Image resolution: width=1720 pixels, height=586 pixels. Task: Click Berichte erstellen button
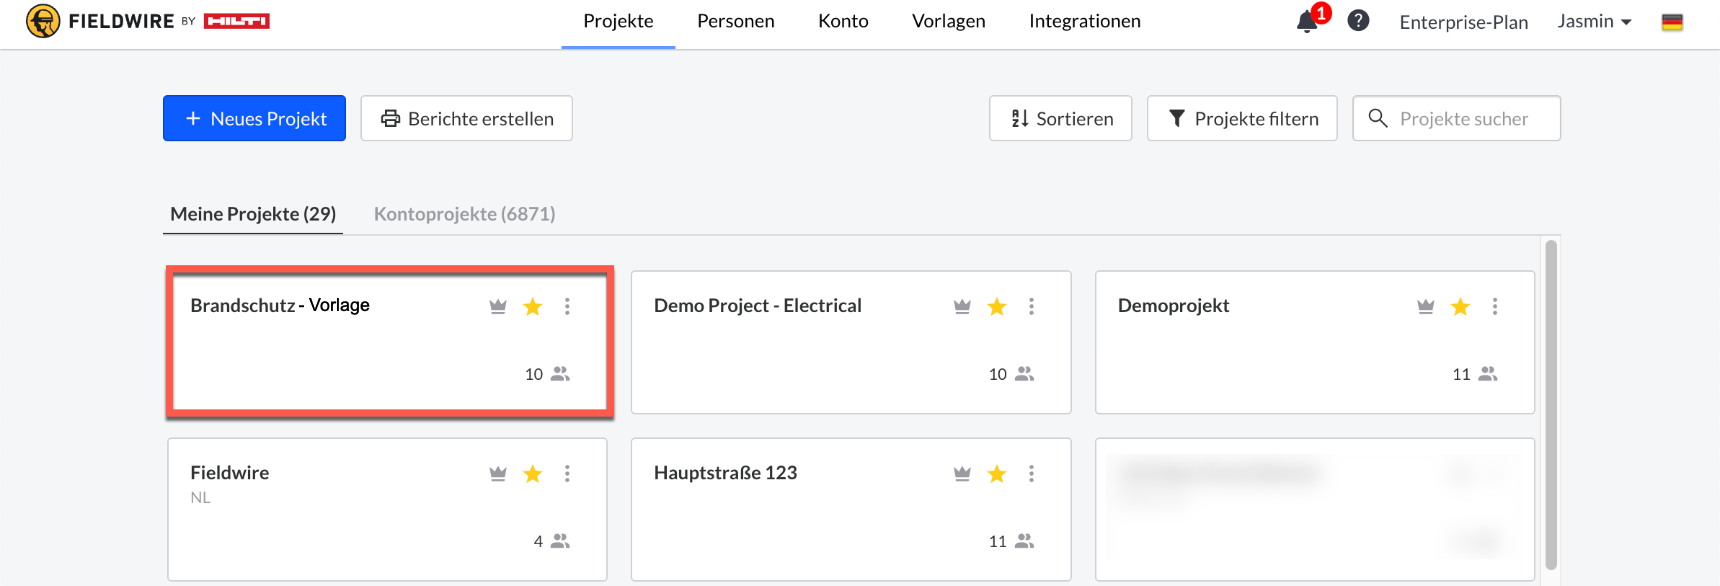[x=466, y=118]
